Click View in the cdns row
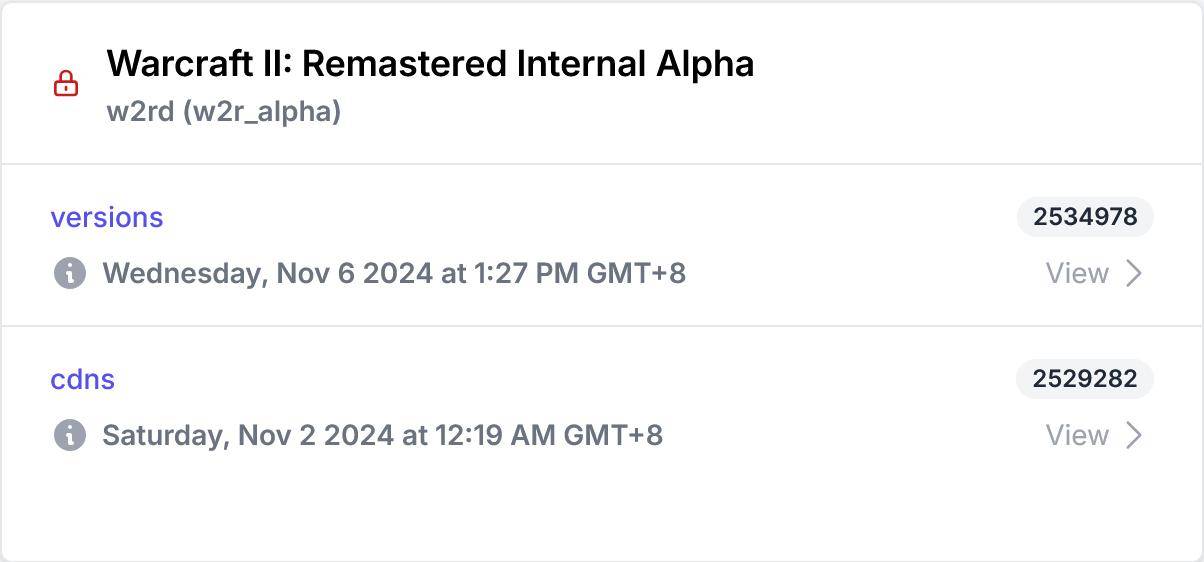 click(x=1077, y=435)
